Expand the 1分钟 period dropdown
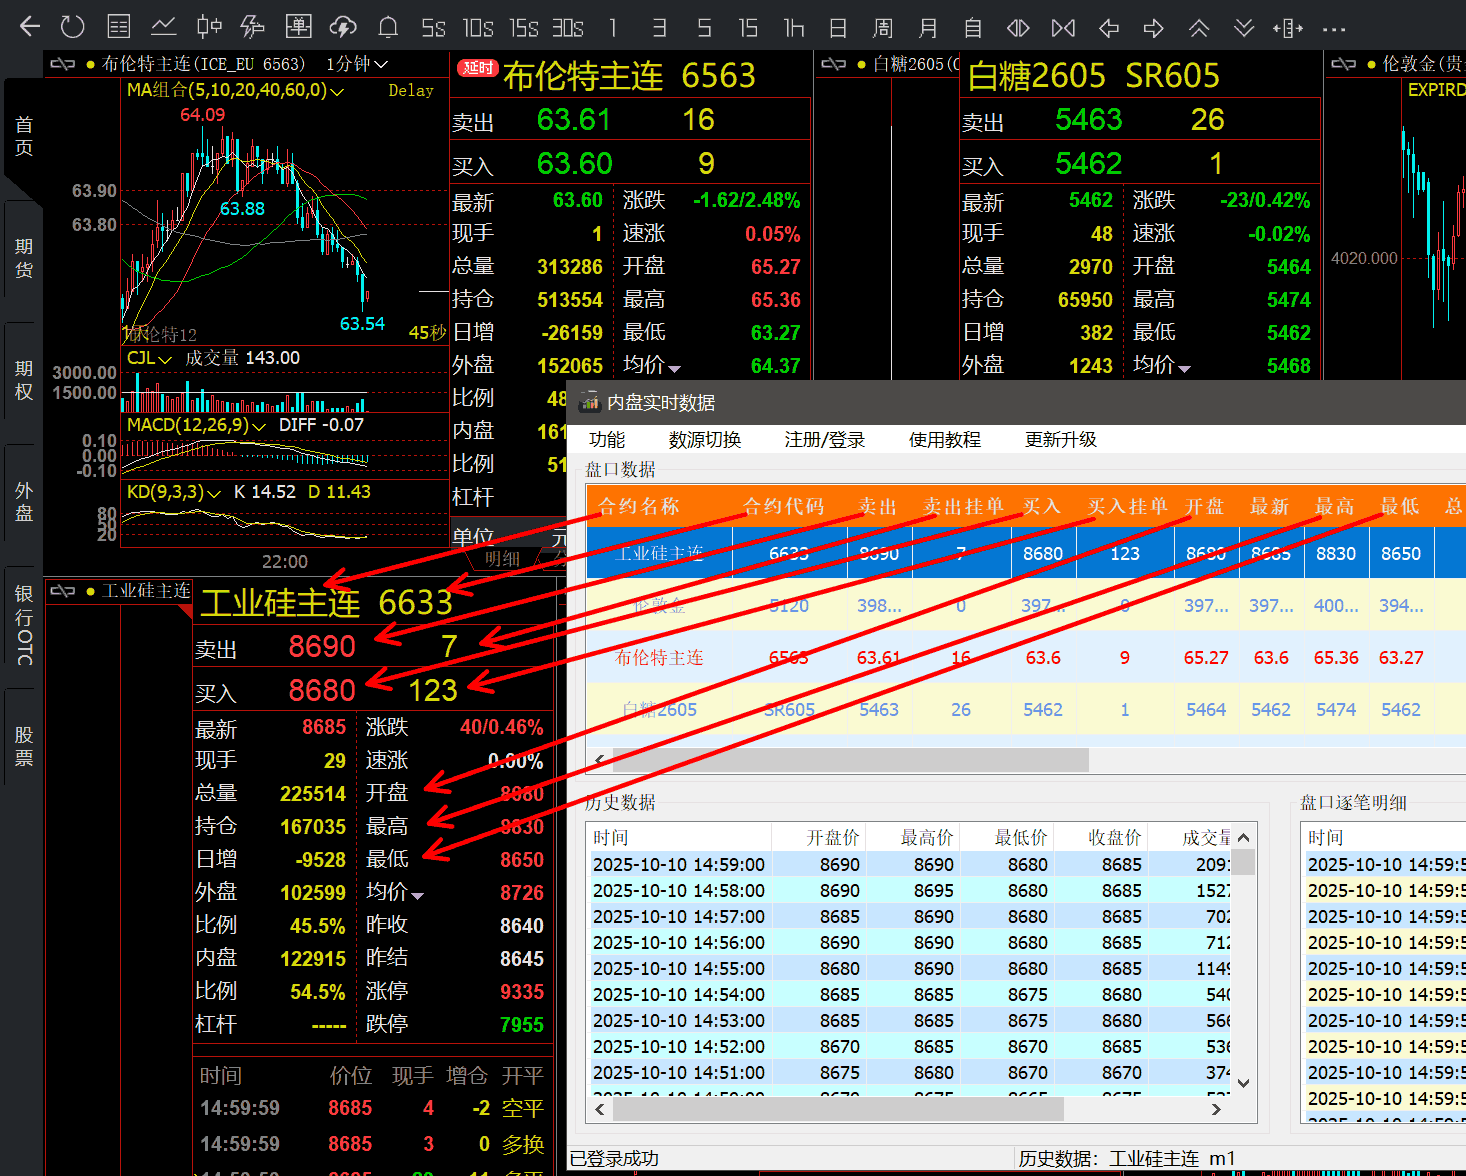 coord(357,64)
